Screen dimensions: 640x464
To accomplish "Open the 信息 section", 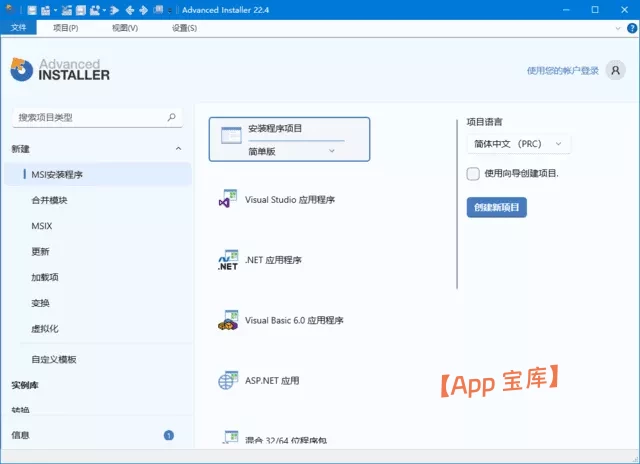I will pyautogui.click(x=20, y=435).
